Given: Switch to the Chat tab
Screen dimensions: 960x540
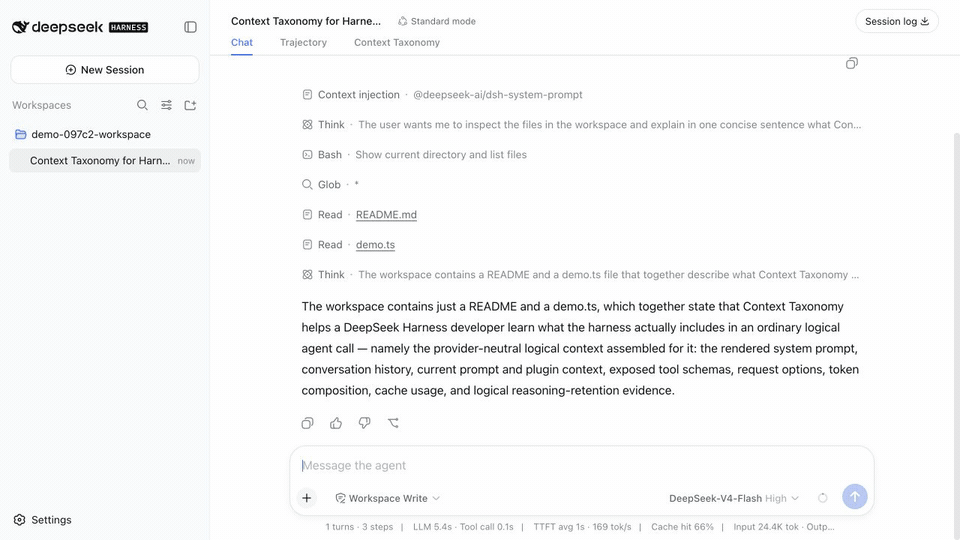Looking at the screenshot, I should coord(242,42).
